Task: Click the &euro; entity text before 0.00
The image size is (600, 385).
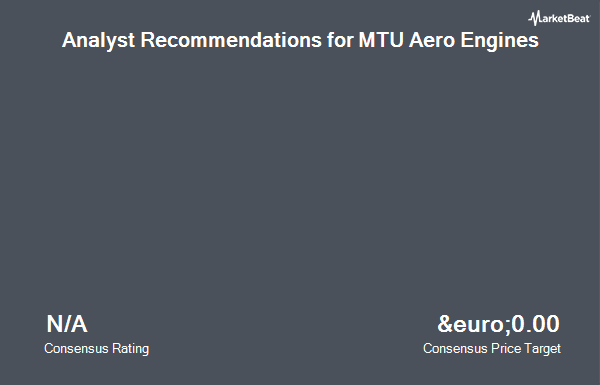Action: tap(473, 324)
